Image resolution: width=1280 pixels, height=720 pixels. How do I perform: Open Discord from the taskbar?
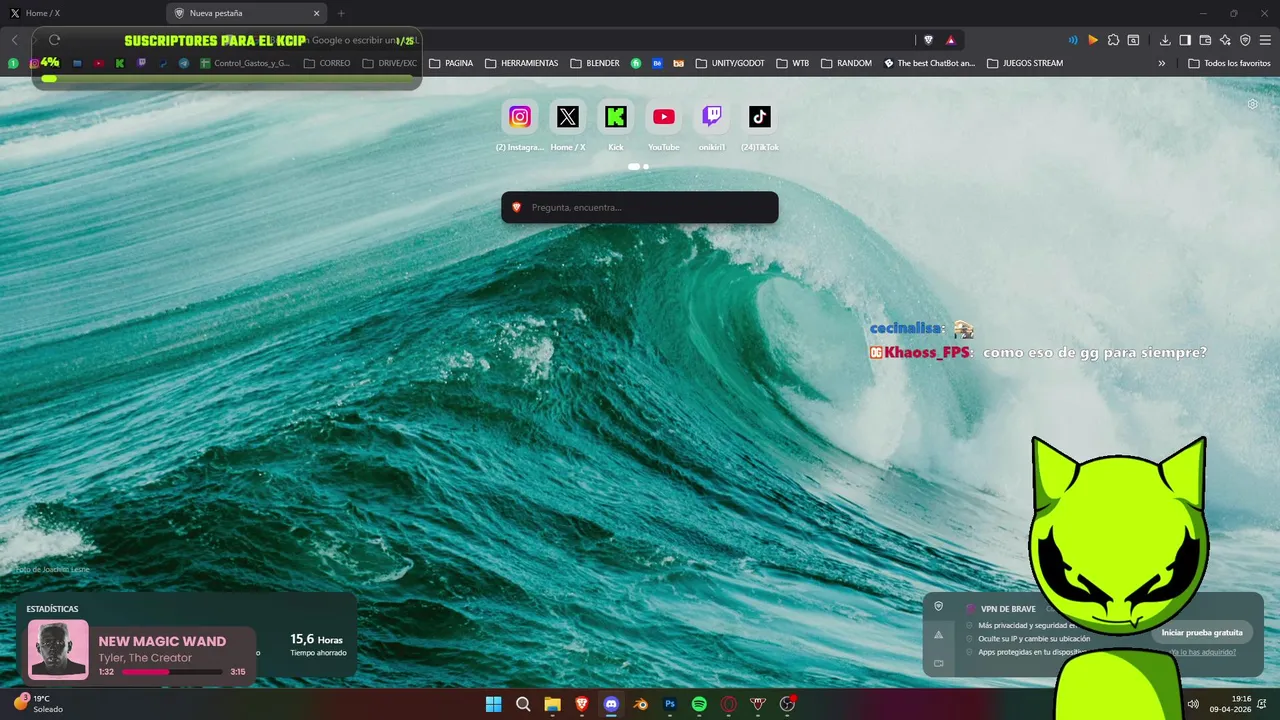[x=611, y=704]
